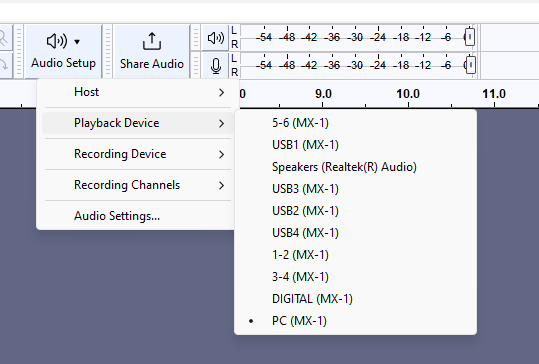Expand the Host submenu chevron arrow

(221, 92)
